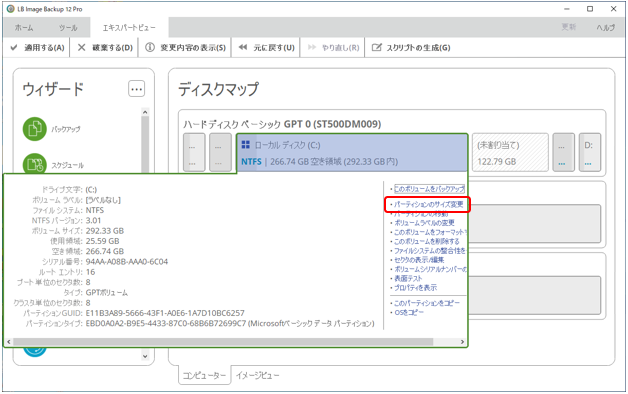The image size is (628, 394).
Task: Click 表面テスト link
Action: click(408, 278)
